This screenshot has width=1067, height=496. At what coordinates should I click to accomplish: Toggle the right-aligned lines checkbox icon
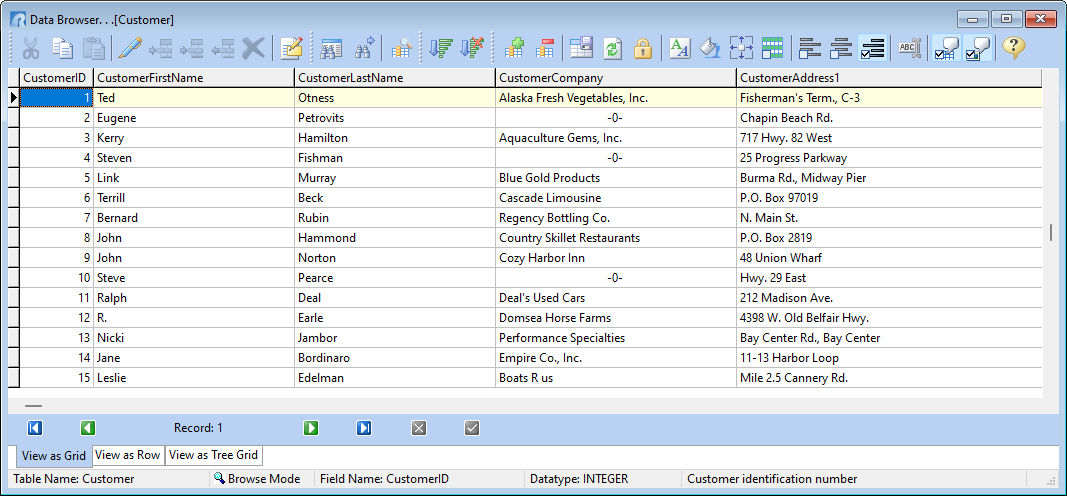(872, 48)
